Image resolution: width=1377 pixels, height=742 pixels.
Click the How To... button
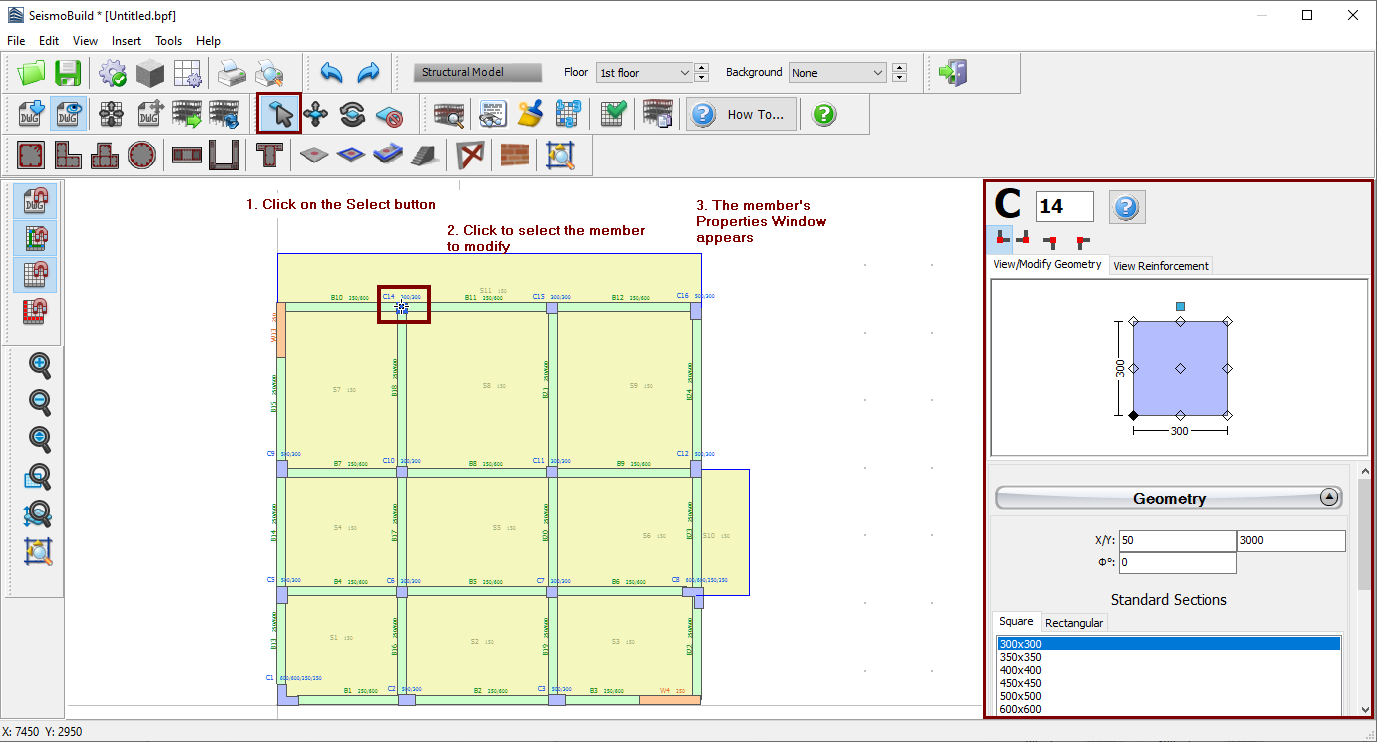[742, 114]
